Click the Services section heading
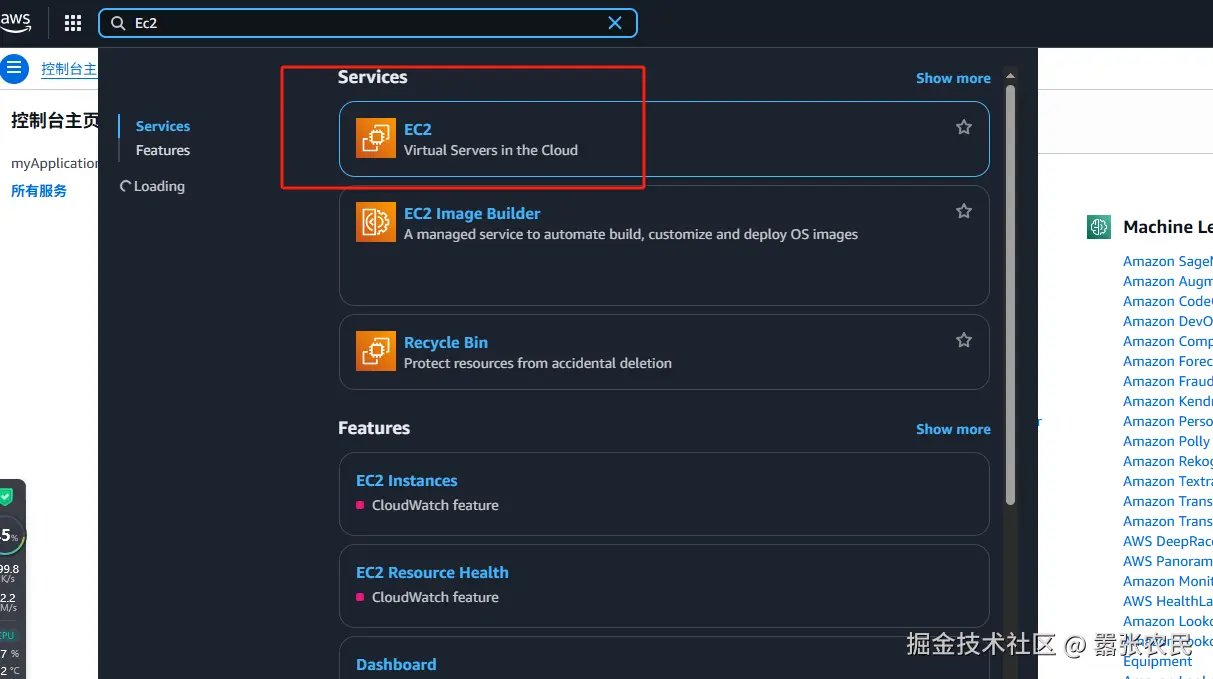 (373, 77)
